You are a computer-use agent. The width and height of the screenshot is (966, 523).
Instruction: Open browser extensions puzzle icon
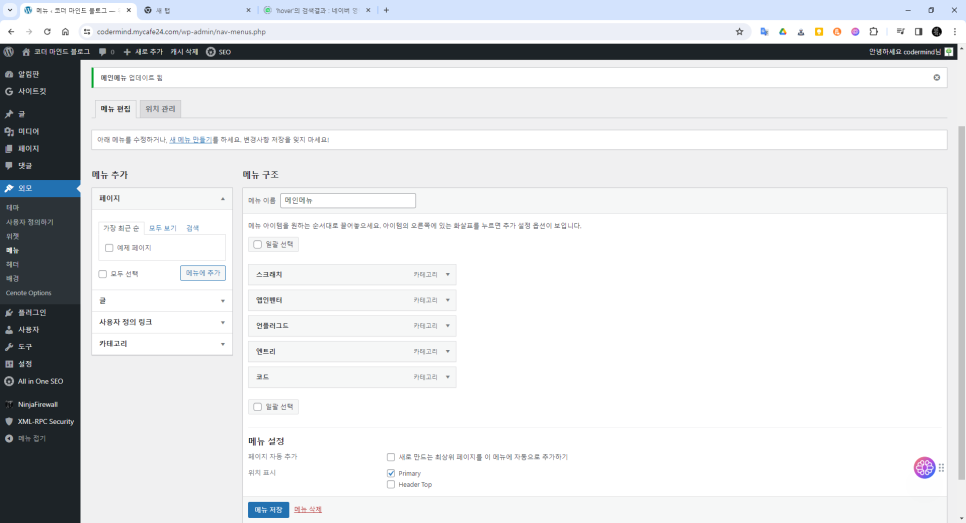point(874,31)
